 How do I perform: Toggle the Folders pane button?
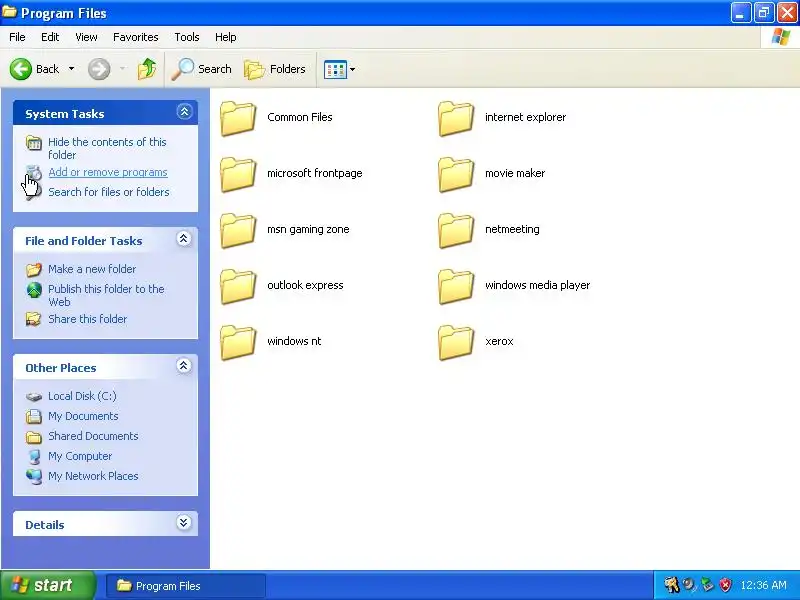275,69
